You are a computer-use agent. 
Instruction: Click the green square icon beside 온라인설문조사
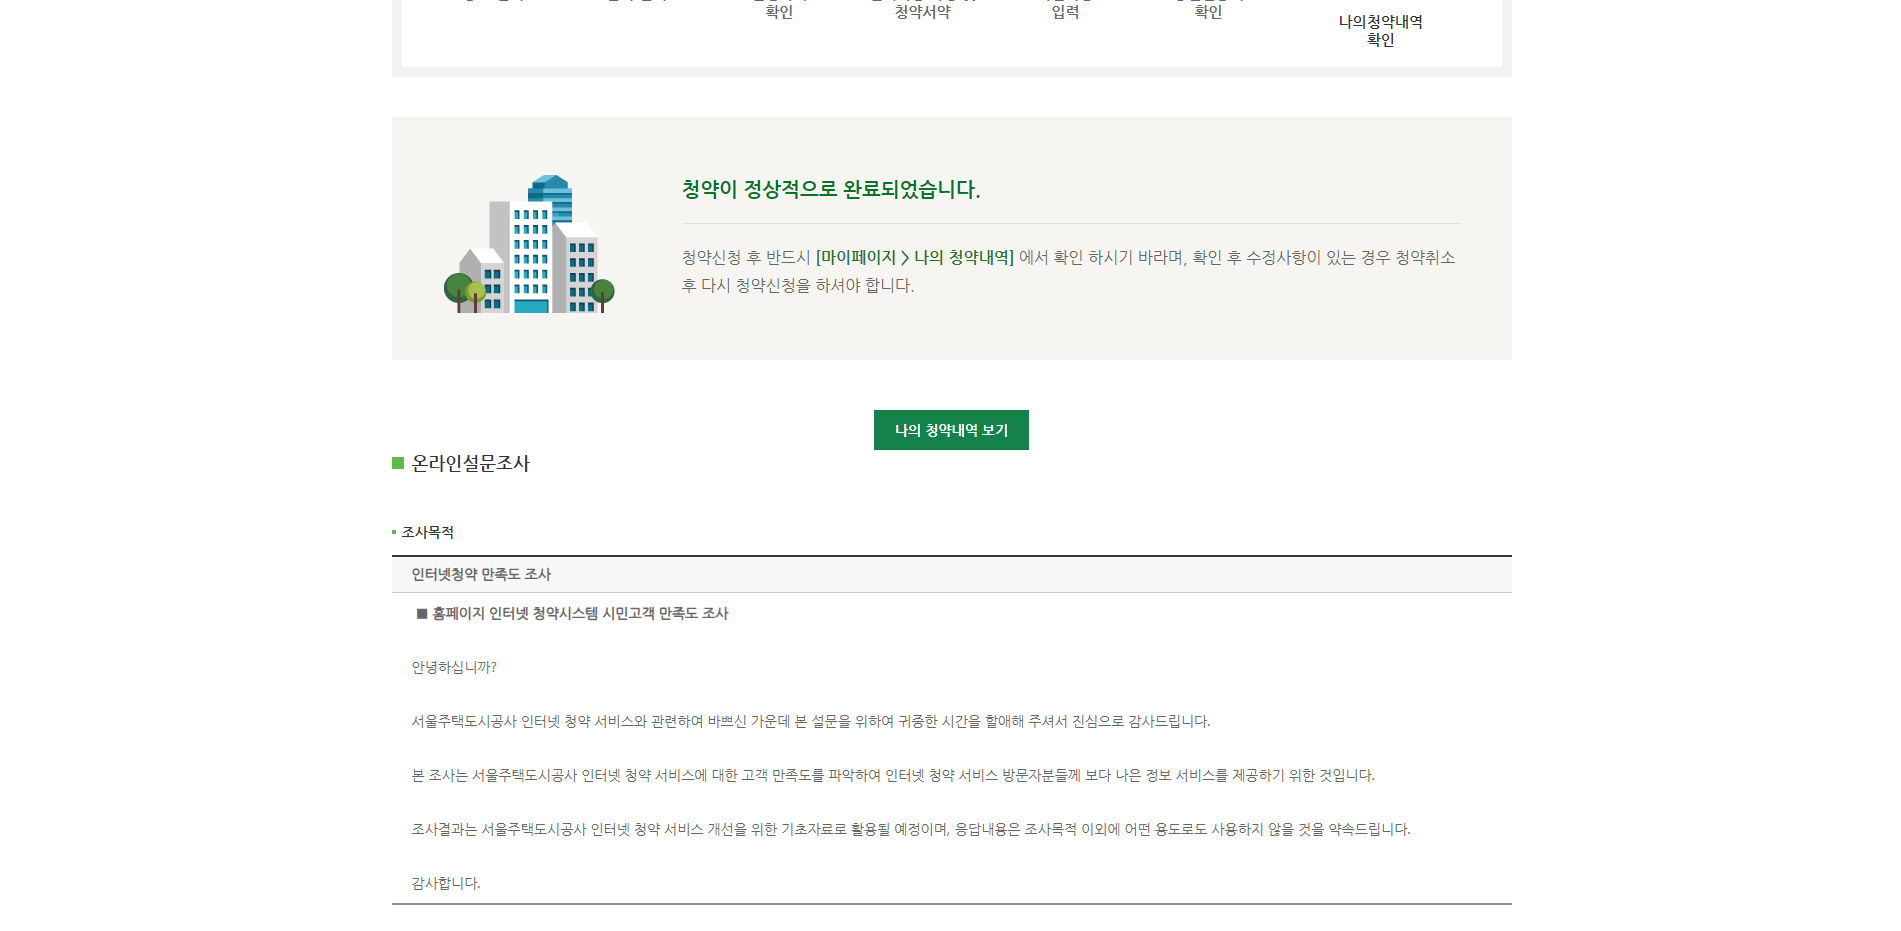(x=398, y=462)
